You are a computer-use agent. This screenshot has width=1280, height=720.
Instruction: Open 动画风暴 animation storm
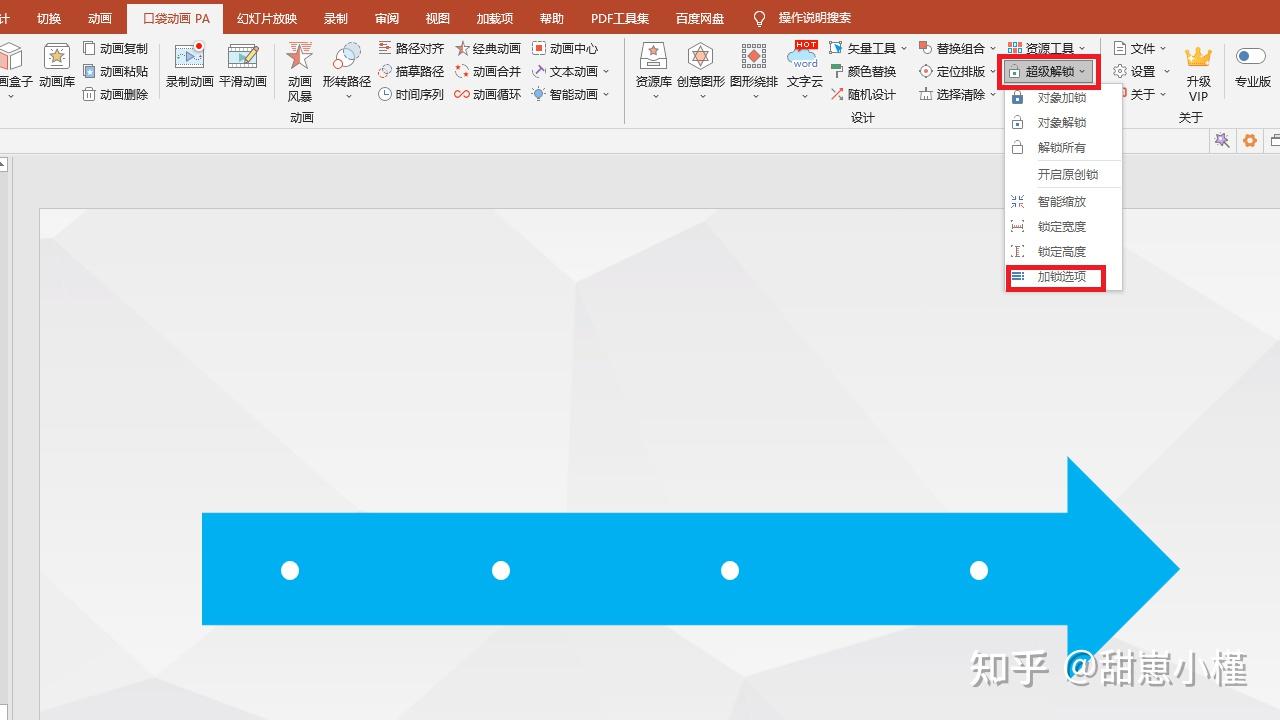[300, 72]
